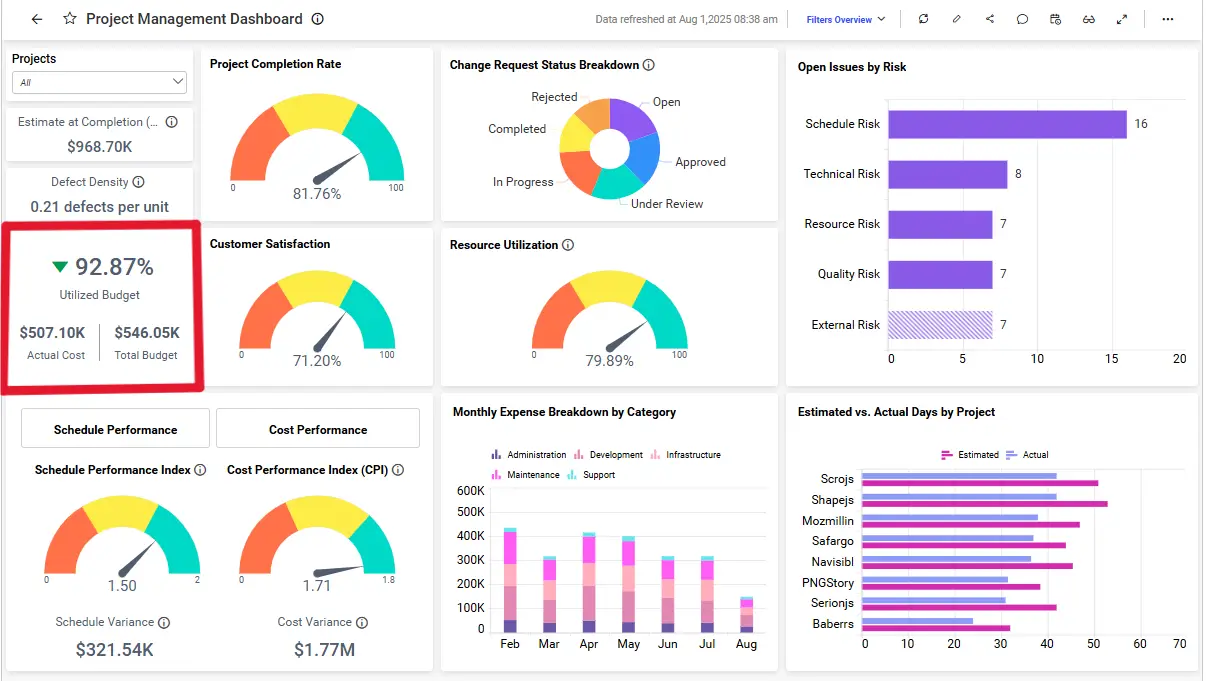The width and height of the screenshot is (1206, 681).
Task: Click the back arrow button
Action: pos(36,18)
